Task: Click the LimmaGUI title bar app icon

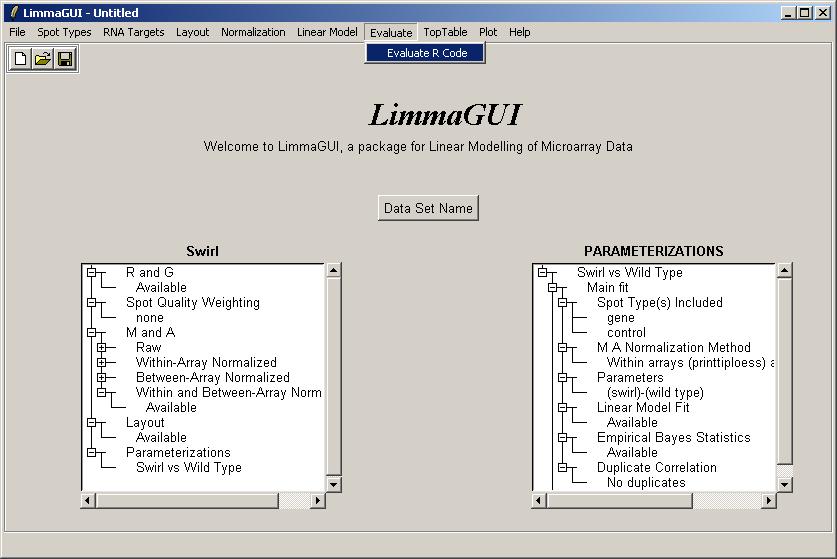Action: [13, 13]
